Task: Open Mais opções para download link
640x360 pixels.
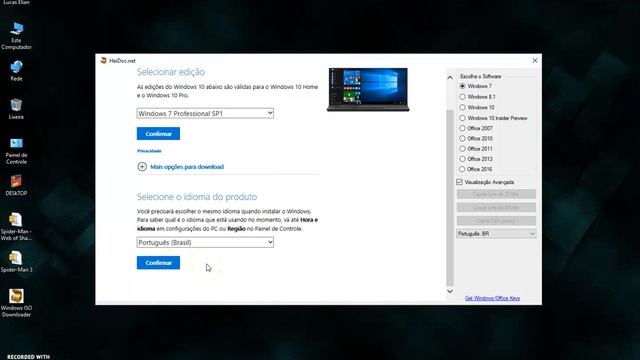Action: coord(187,167)
